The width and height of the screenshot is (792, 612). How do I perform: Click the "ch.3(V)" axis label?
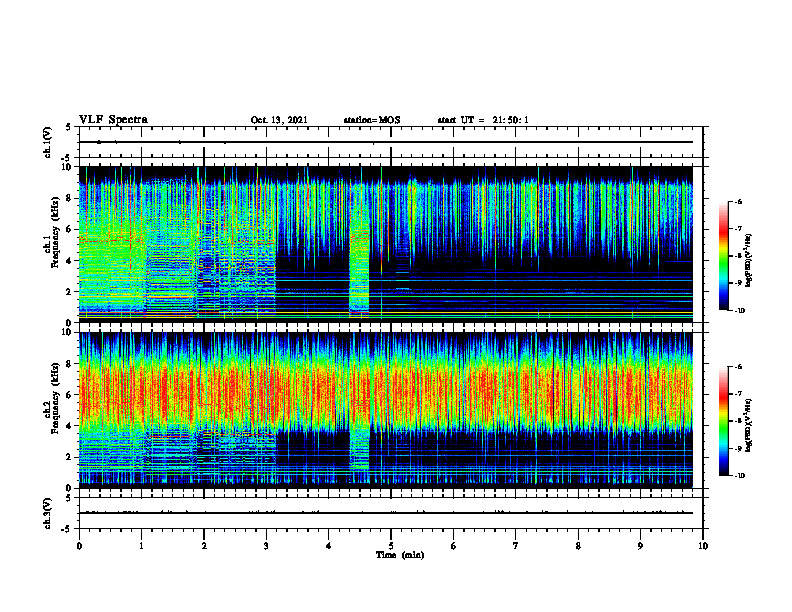tap(48, 513)
